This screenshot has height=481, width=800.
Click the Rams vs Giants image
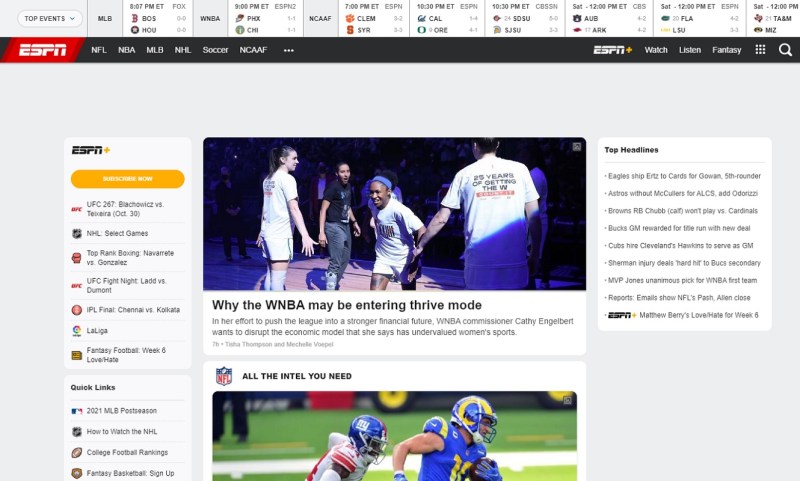click(x=394, y=436)
